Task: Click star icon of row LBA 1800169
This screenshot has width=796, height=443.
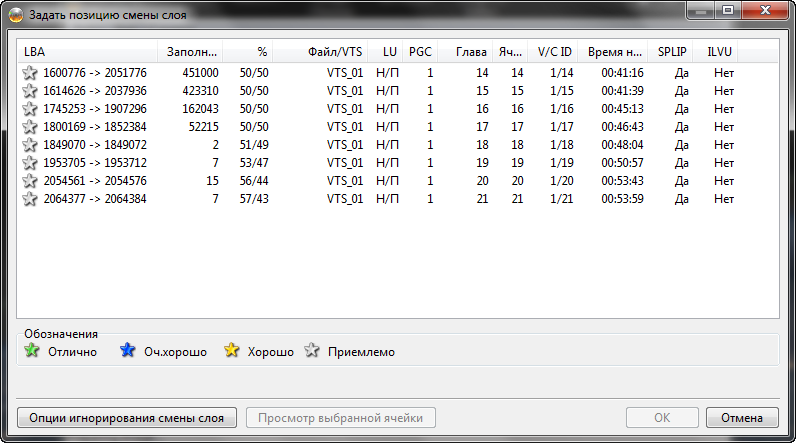Action: point(30,127)
